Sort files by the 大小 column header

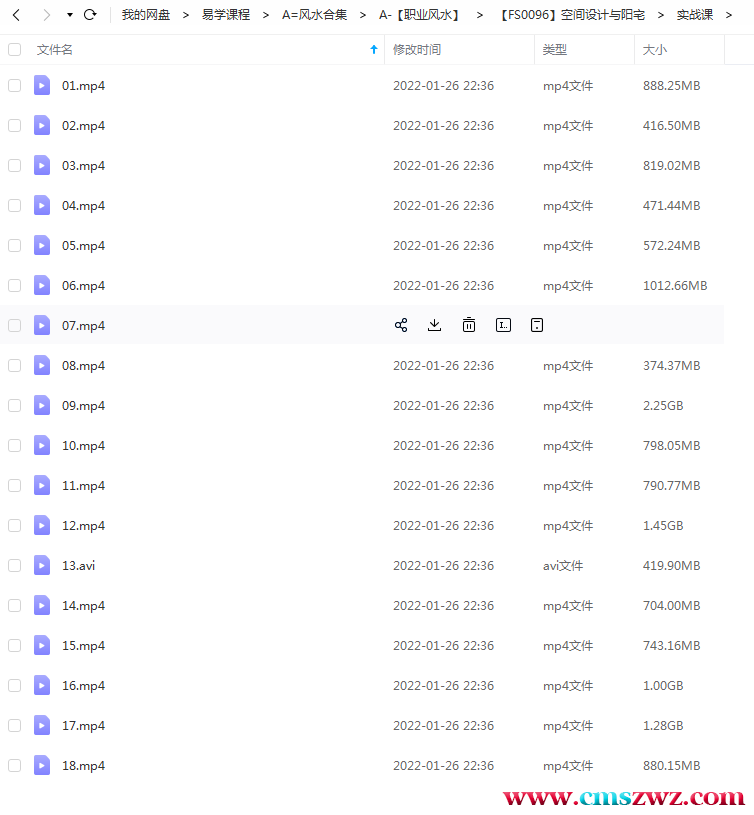click(655, 49)
